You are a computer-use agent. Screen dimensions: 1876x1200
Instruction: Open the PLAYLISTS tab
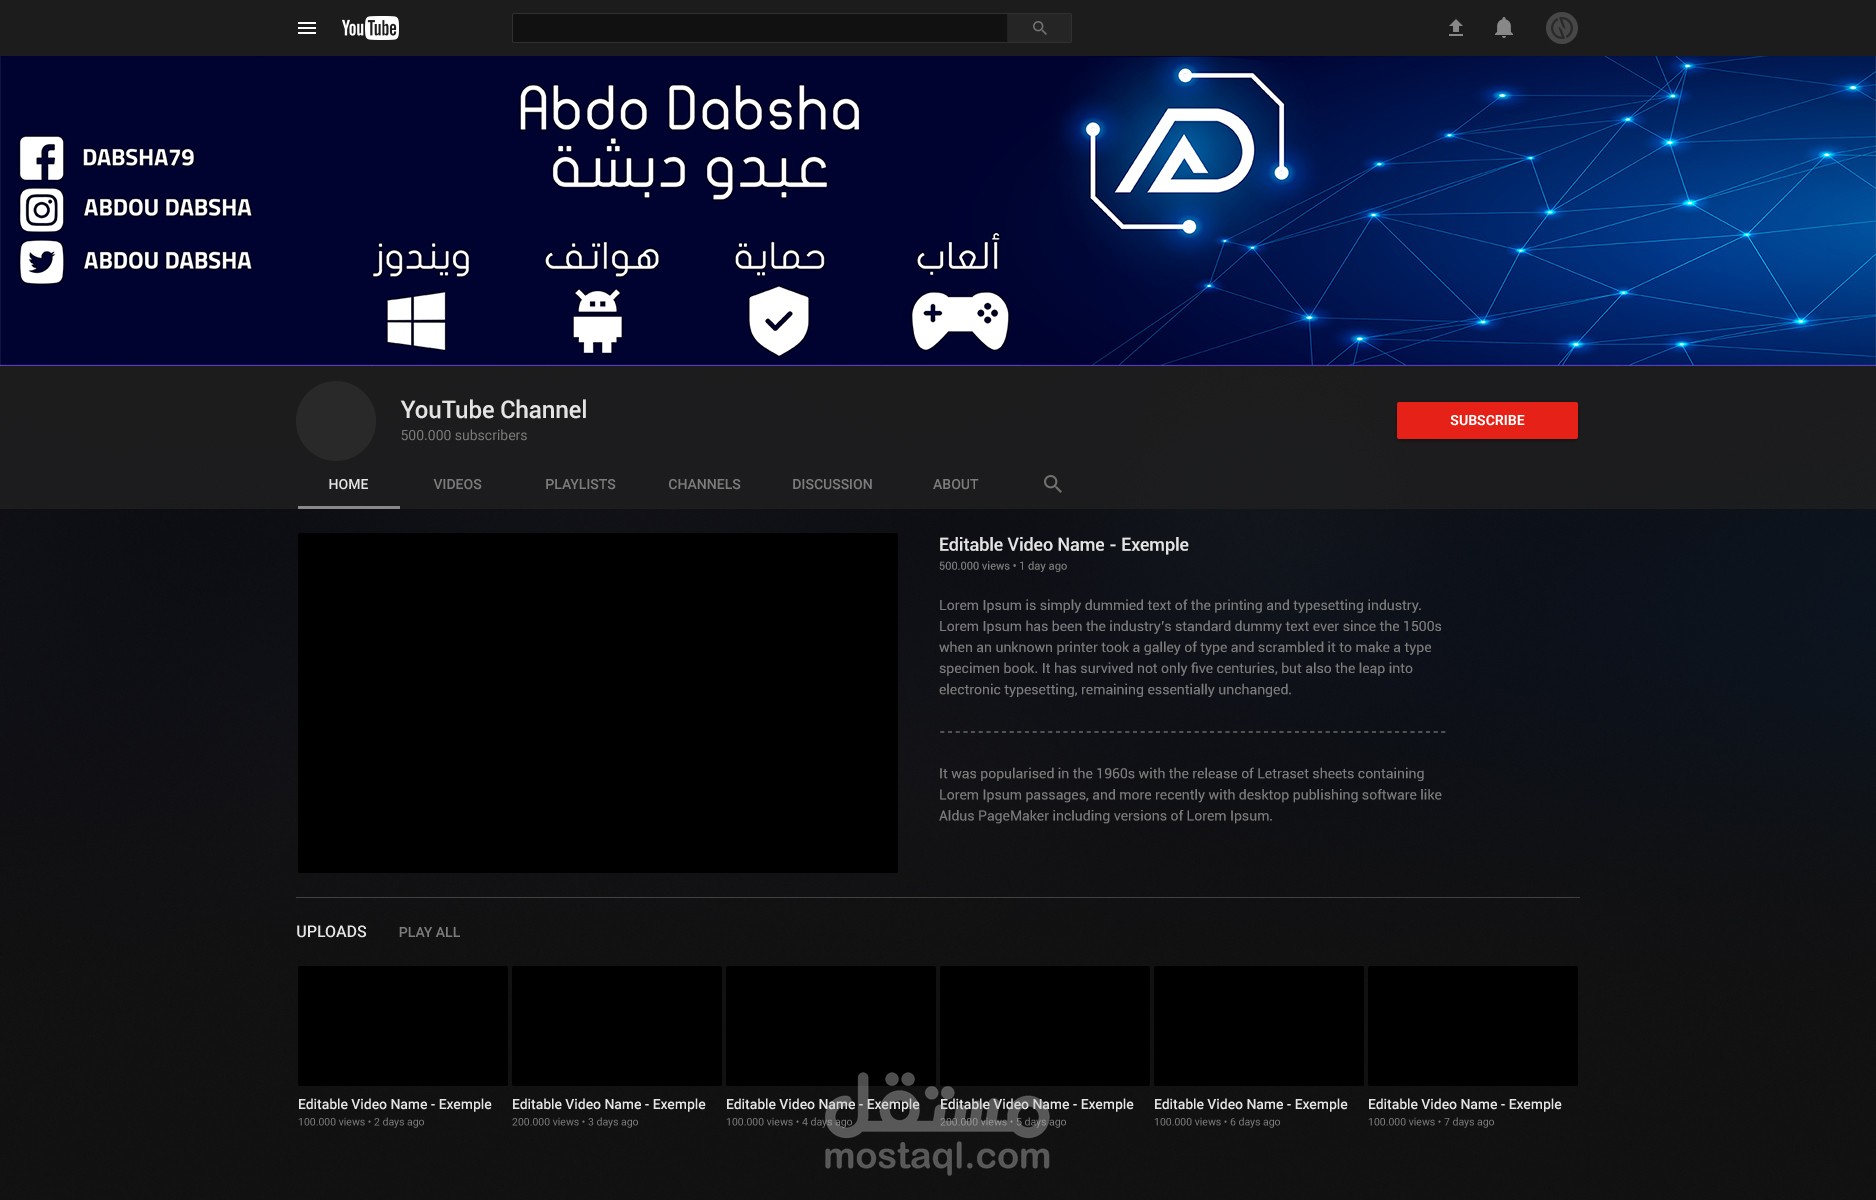tap(580, 484)
